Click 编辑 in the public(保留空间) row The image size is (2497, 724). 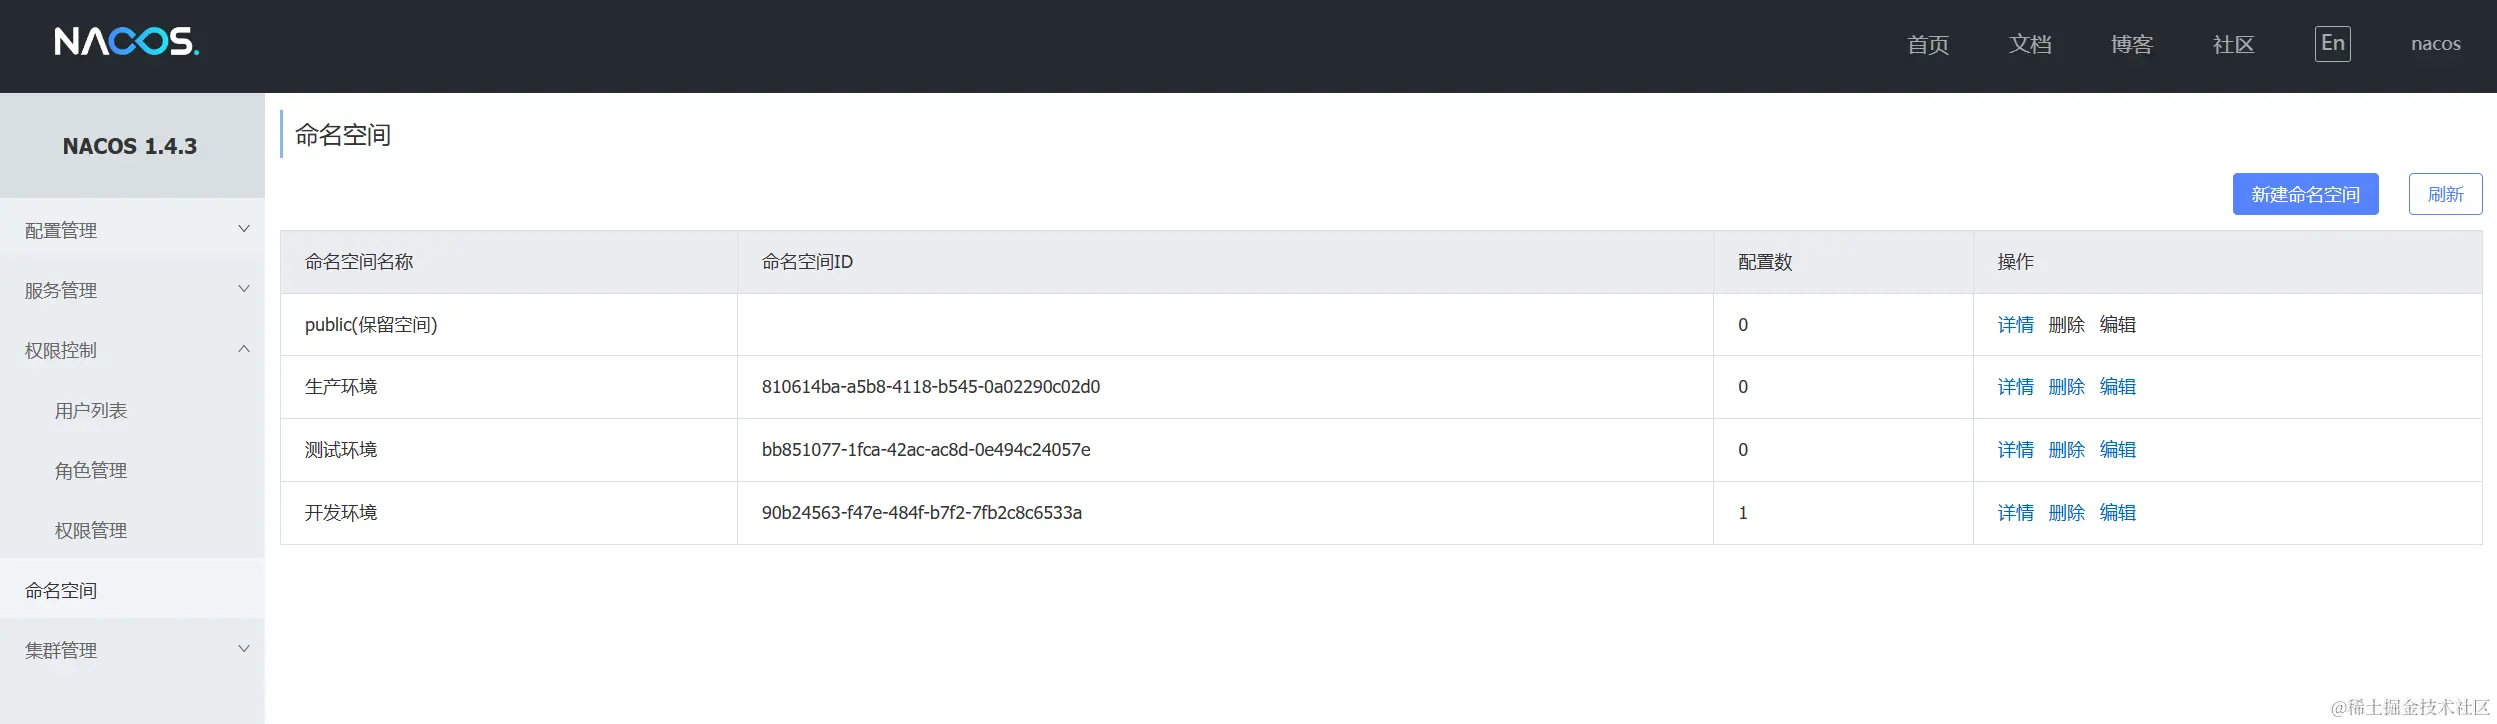[2117, 325]
